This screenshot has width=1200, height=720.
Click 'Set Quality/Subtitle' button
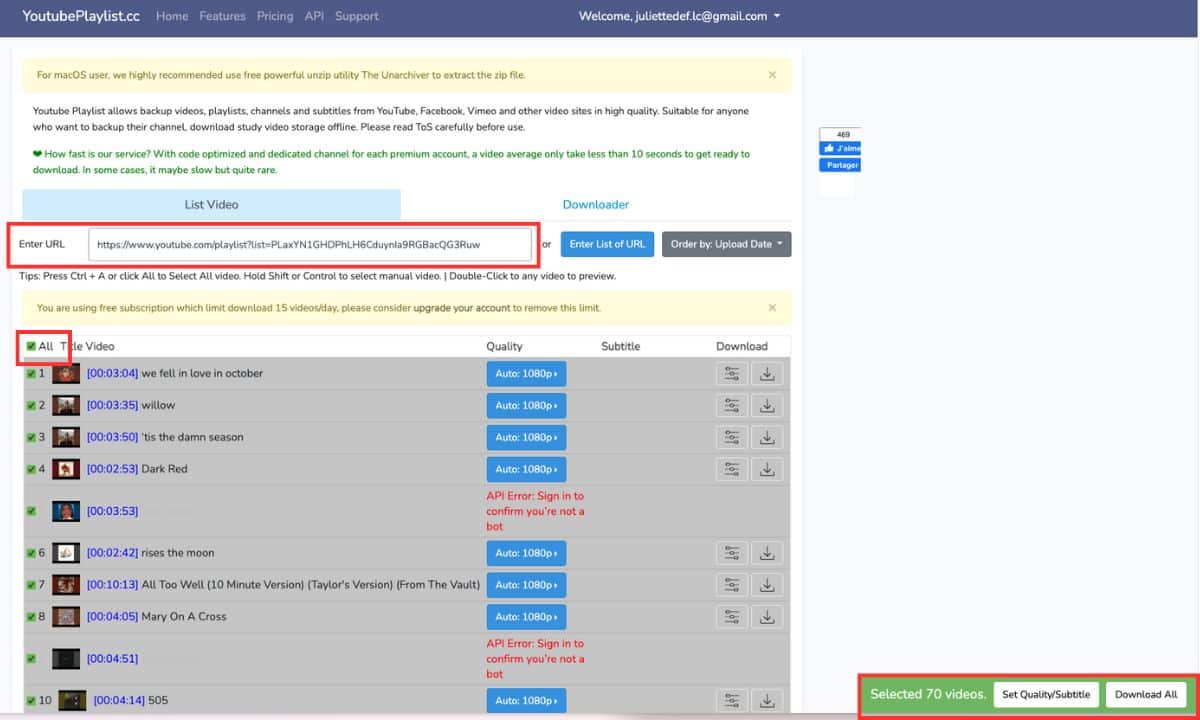(x=1046, y=695)
